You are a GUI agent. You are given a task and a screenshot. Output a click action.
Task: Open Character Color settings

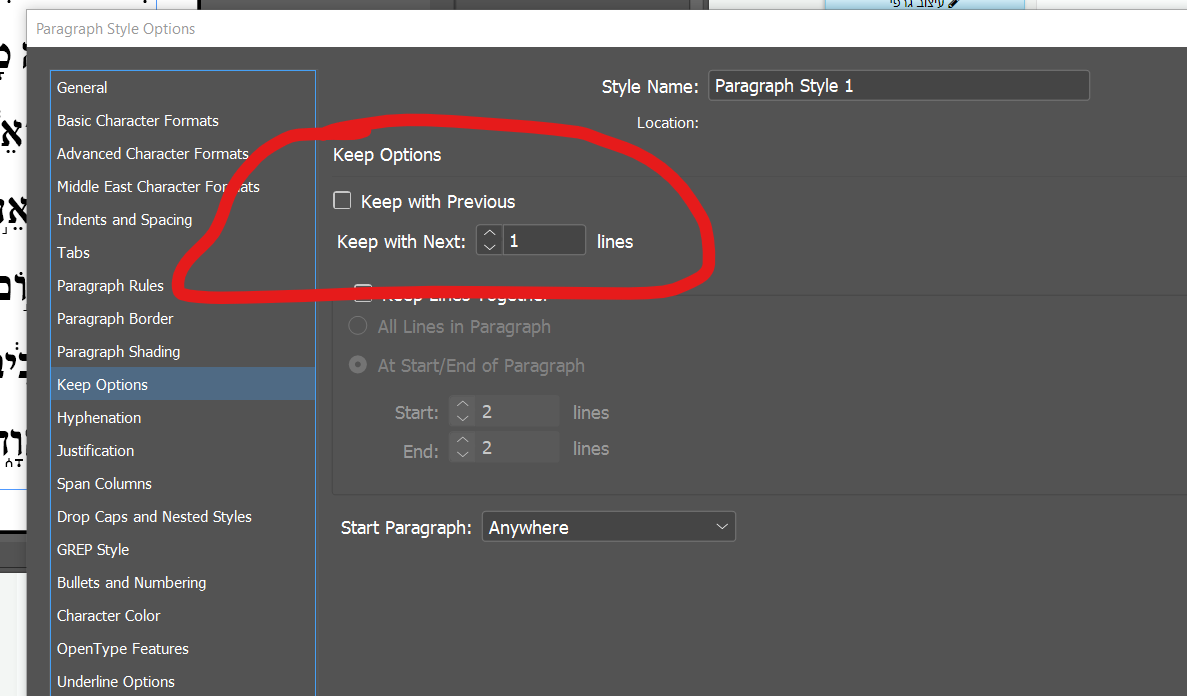(x=182, y=616)
